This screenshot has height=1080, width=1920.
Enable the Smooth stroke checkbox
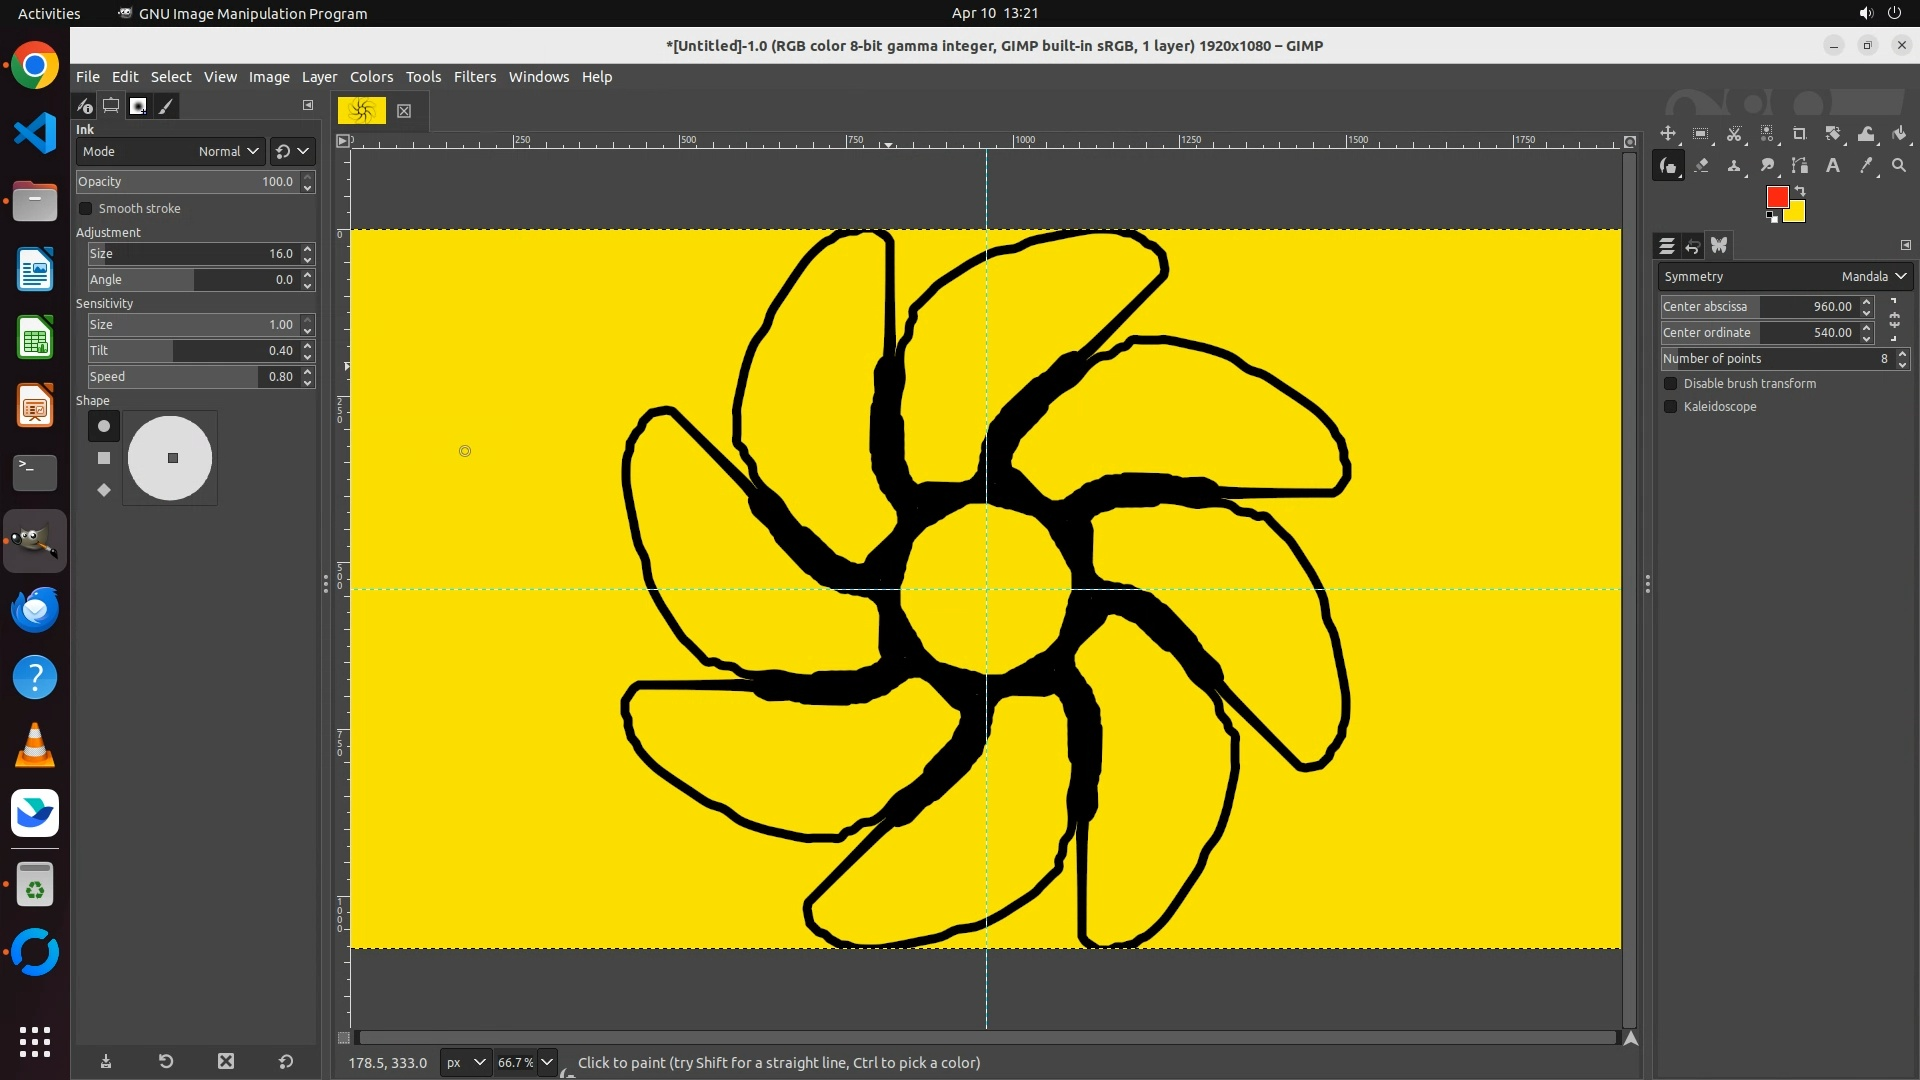coord(86,209)
